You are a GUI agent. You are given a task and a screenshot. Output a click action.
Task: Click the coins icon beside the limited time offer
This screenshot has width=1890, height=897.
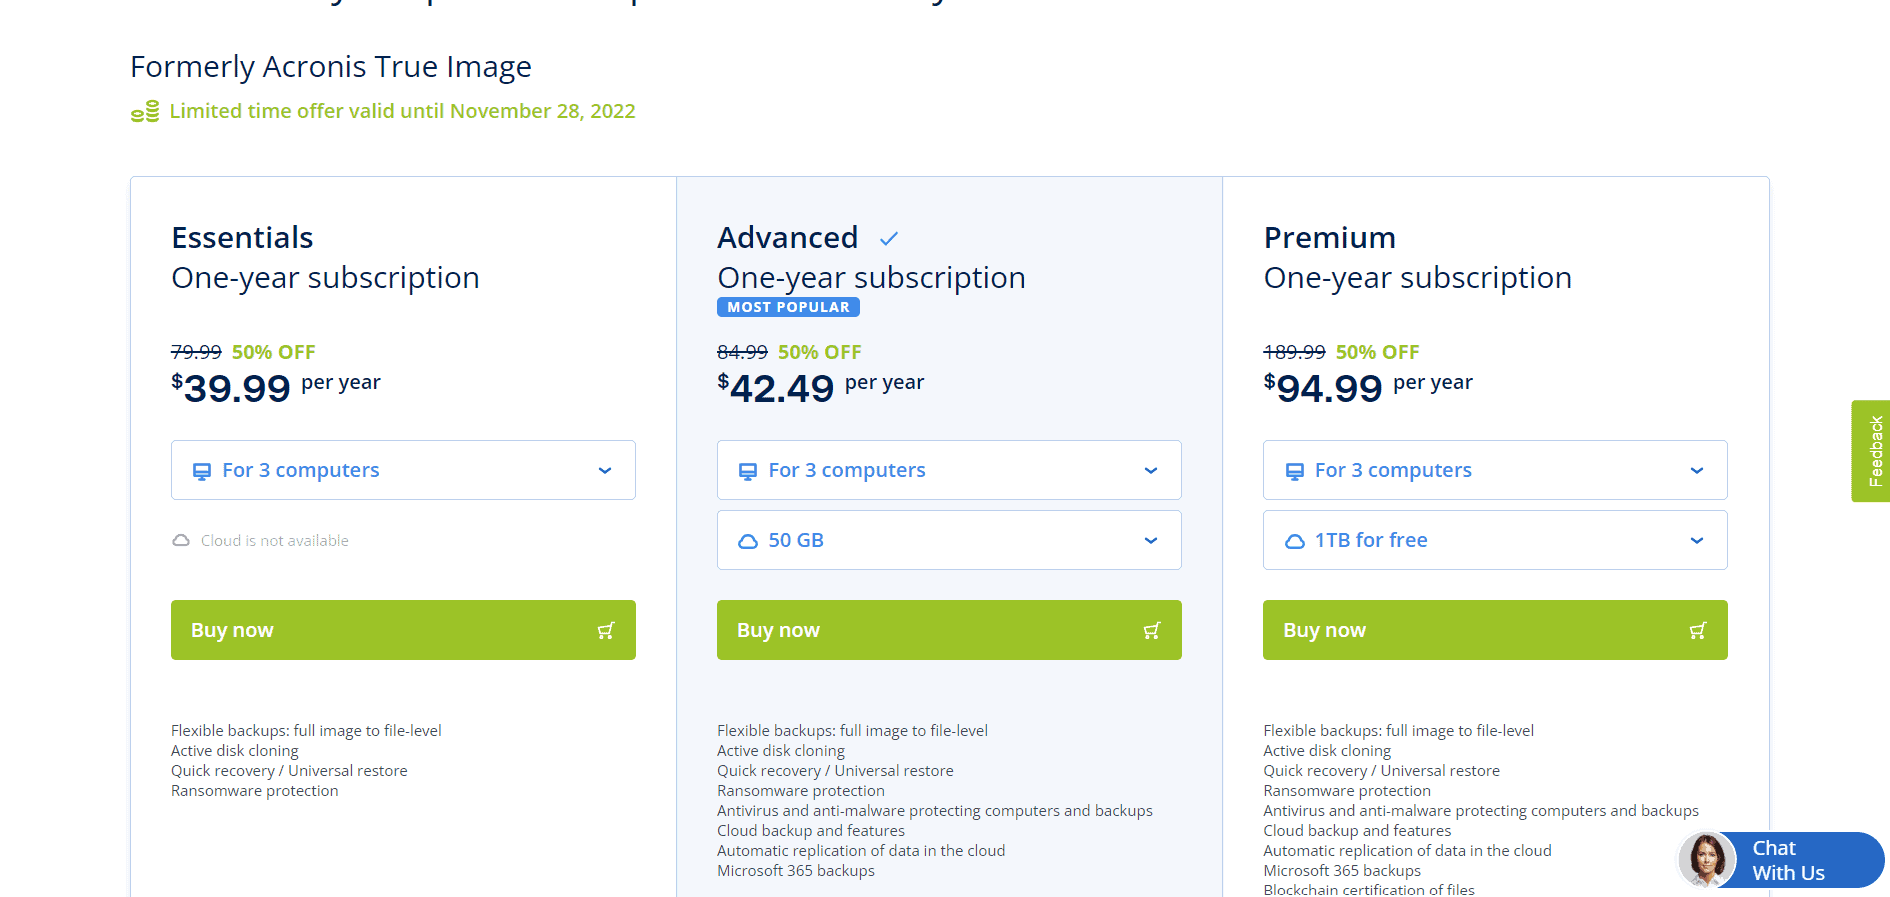click(x=145, y=111)
